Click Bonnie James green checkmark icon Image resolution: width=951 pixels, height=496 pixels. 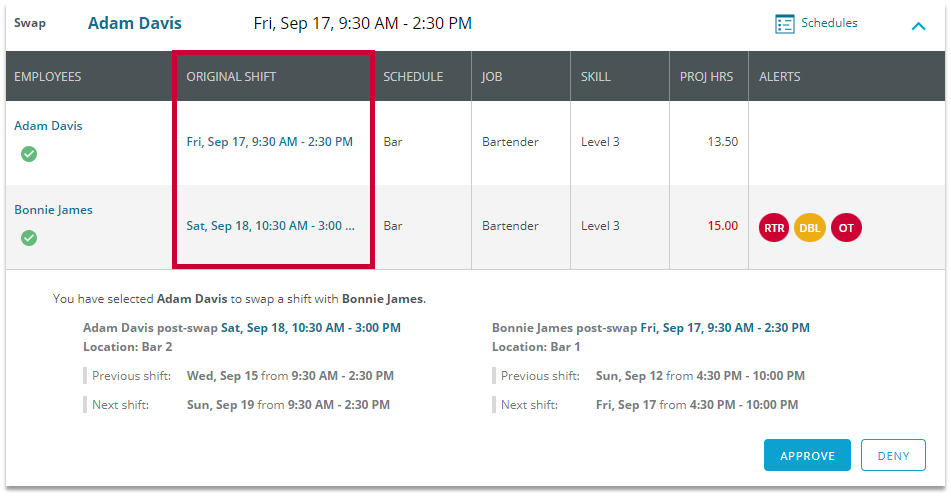click(29, 238)
